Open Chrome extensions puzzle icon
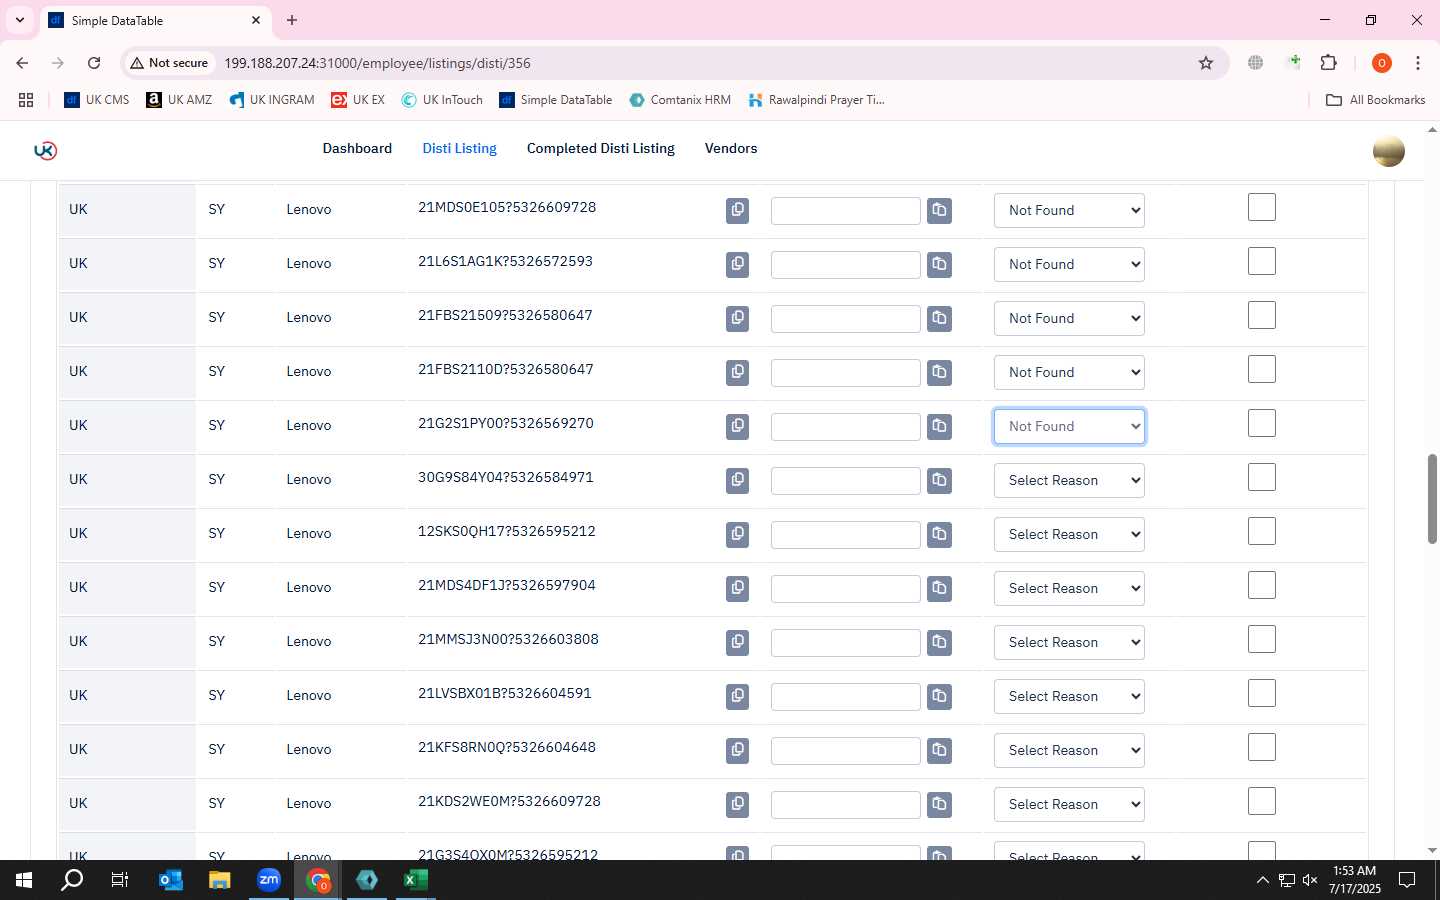This screenshot has height=900, width=1440. (x=1328, y=63)
